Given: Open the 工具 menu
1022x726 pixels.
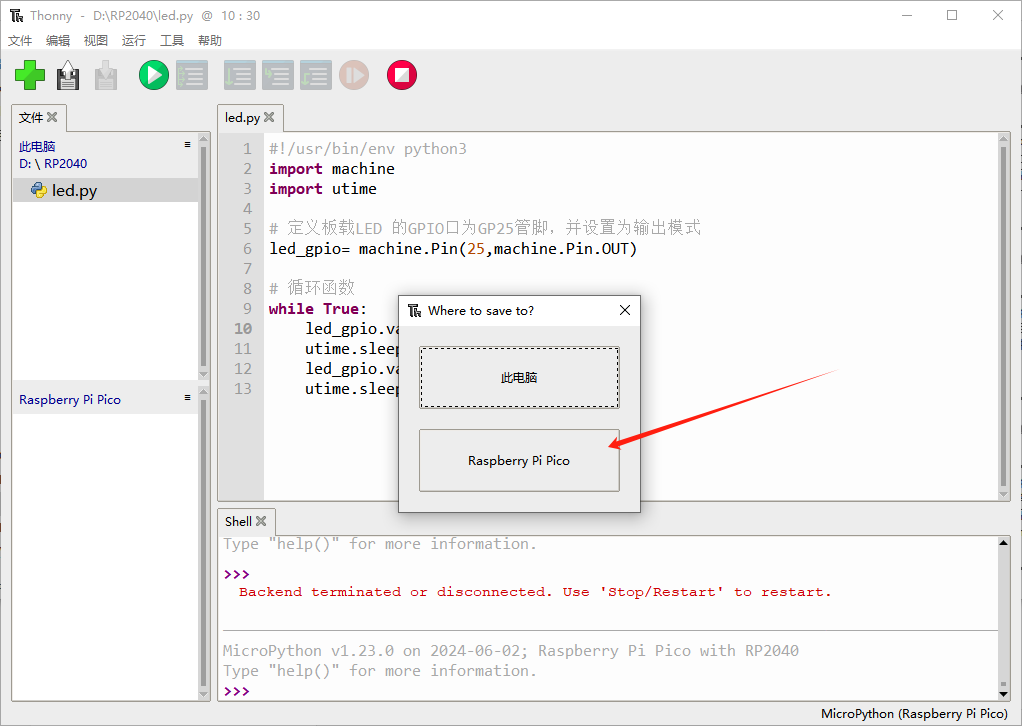Looking at the screenshot, I should tap(172, 40).
